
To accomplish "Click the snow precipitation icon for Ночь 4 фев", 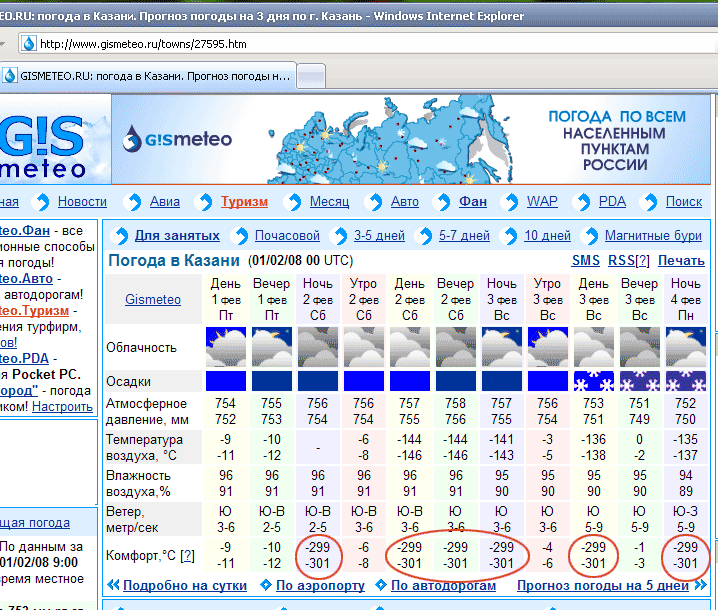I will click(x=685, y=381).
